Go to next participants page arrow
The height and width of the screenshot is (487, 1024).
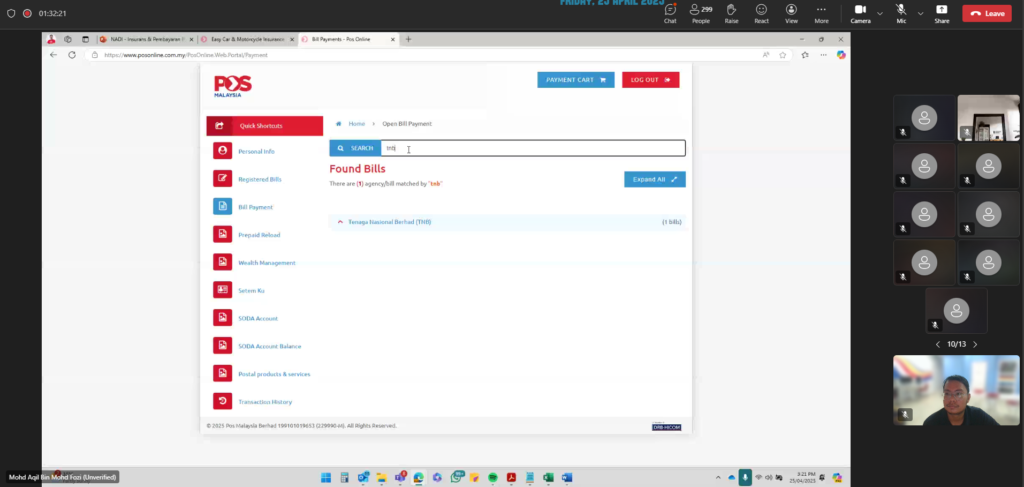click(x=975, y=344)
